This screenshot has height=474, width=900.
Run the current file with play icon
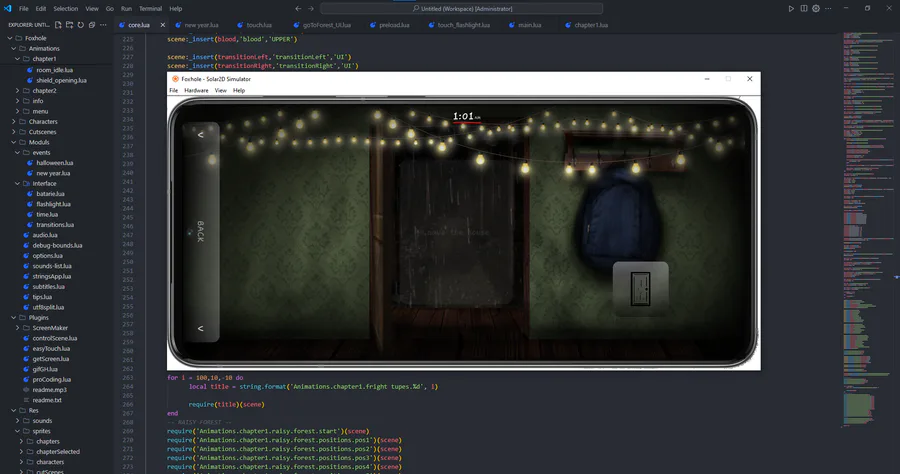791,9
